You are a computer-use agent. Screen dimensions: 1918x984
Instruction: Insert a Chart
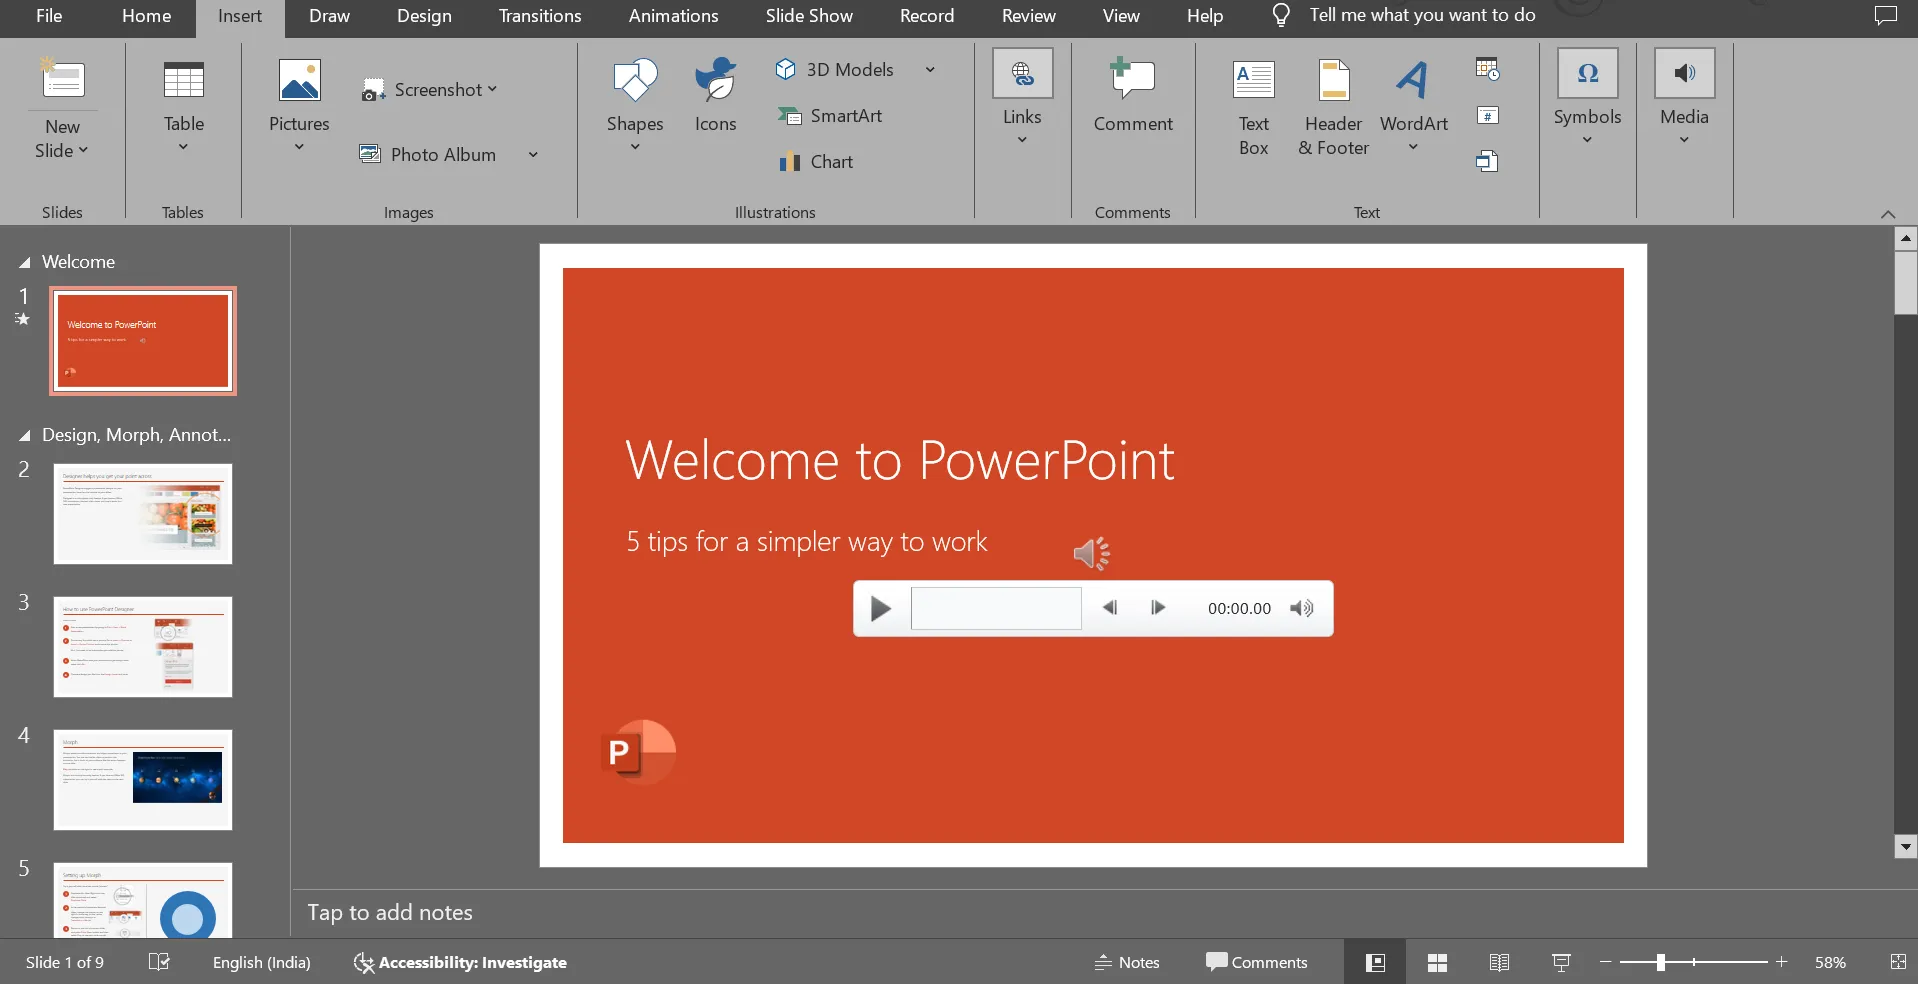point(816,161)
